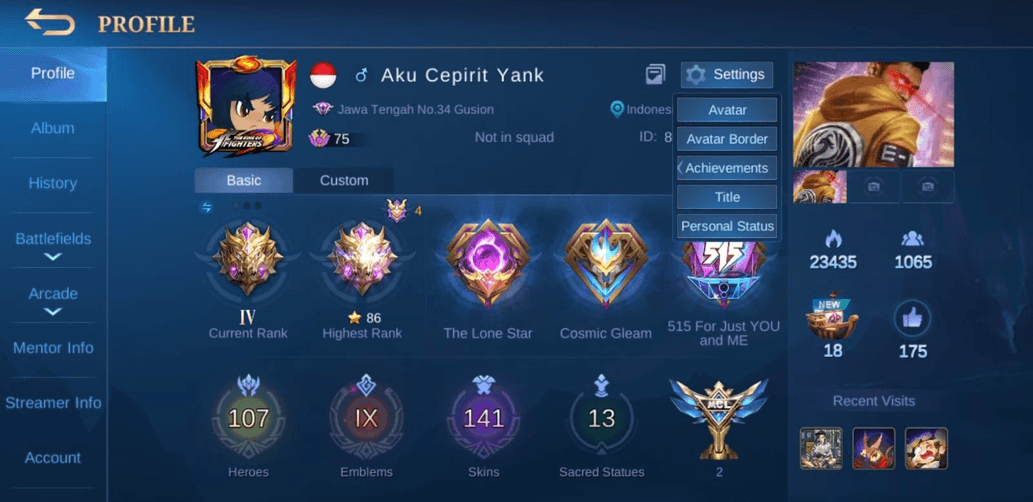
Task: Select the Personal Status option
Action: [727, 226]
